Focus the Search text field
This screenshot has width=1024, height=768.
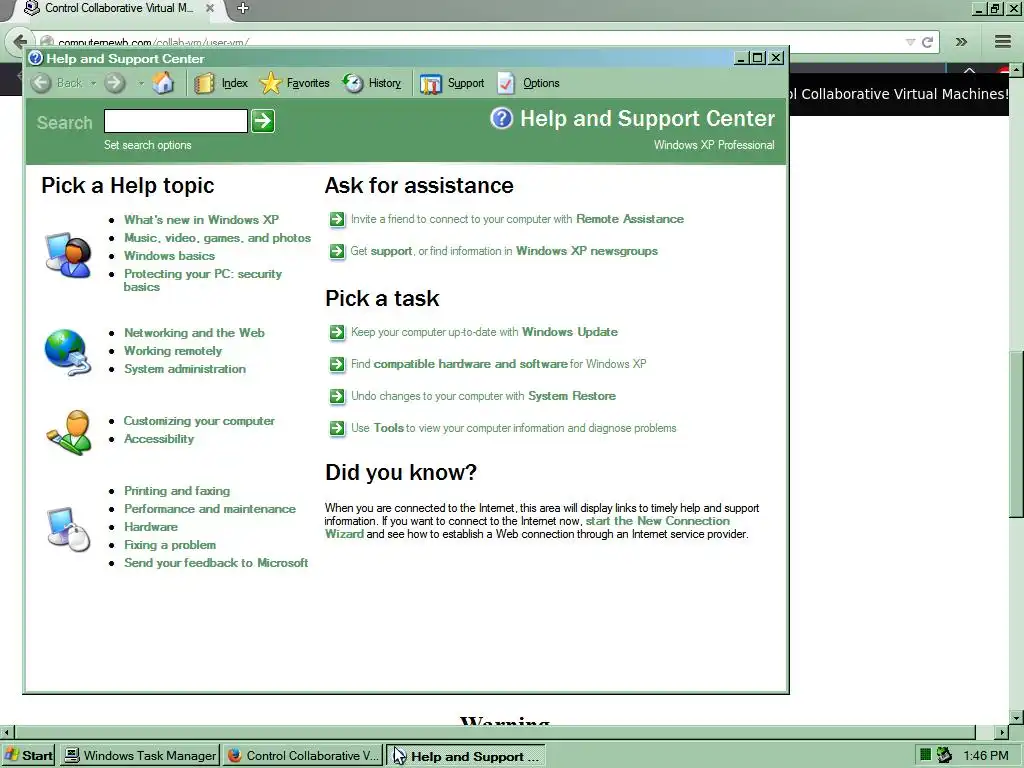tap(176, 121)
